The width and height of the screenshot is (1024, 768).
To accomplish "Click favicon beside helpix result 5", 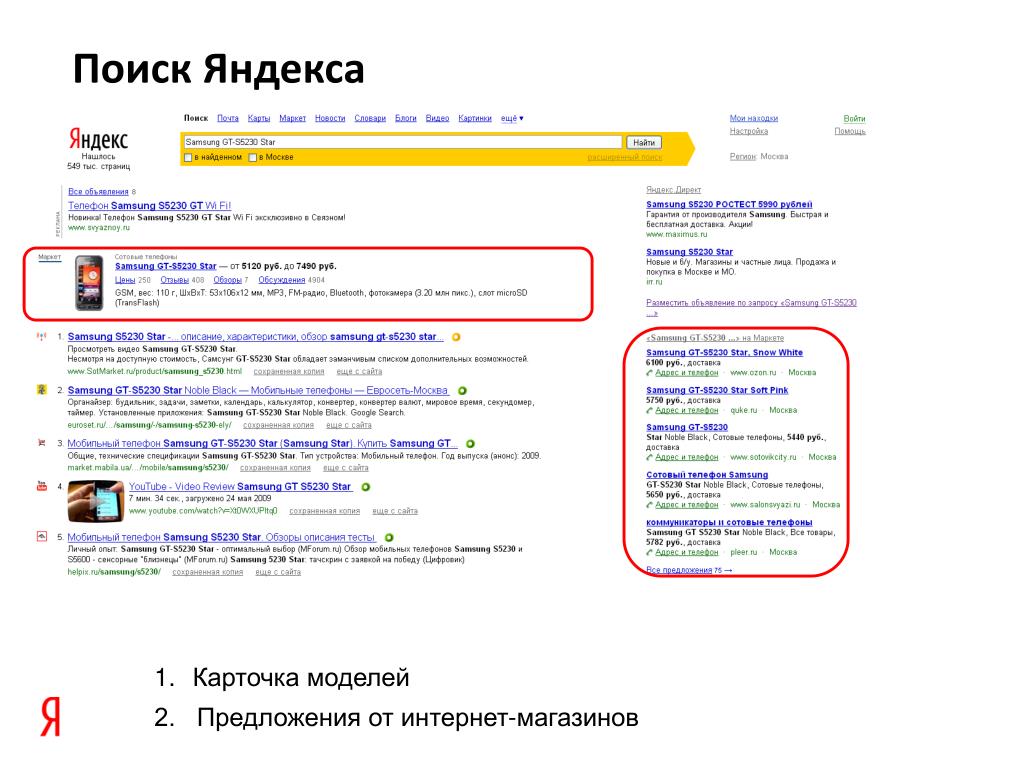I will tap(42, 537).
